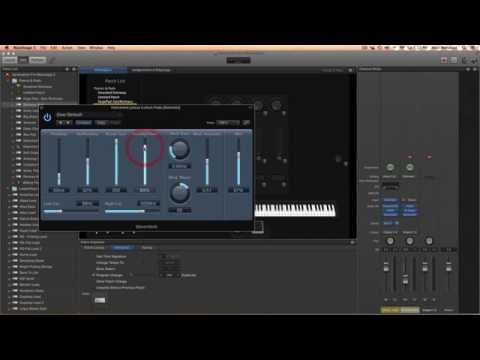
Task: Toggle the Program Change checkbox
Action: [93, 275]
